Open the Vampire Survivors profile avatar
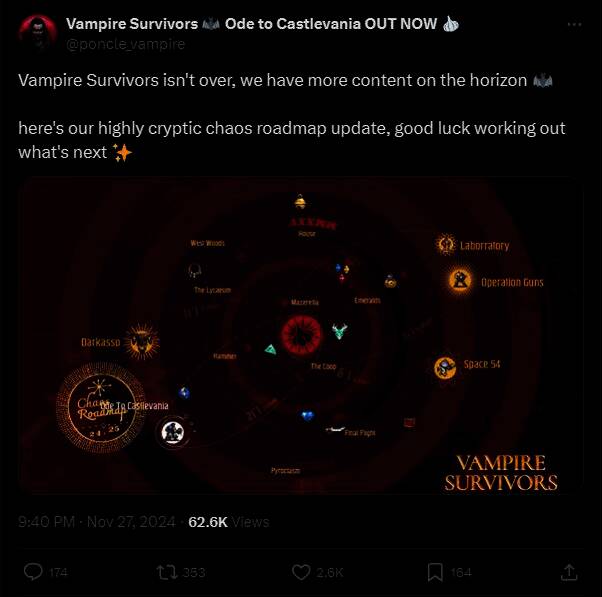 pyautogui.click(x=38, y=33)
